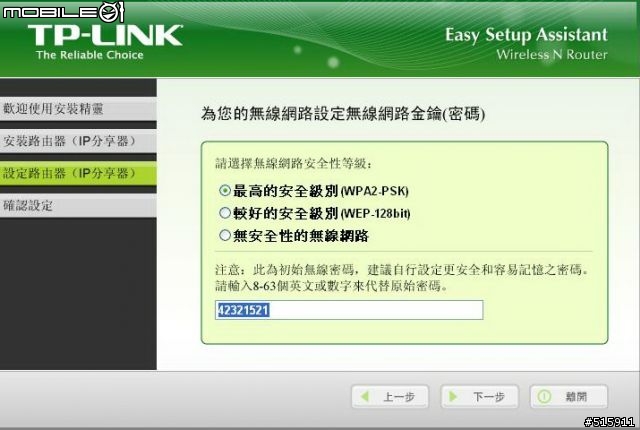
Task: Click the wireless password input field
Action: point(349,310)
